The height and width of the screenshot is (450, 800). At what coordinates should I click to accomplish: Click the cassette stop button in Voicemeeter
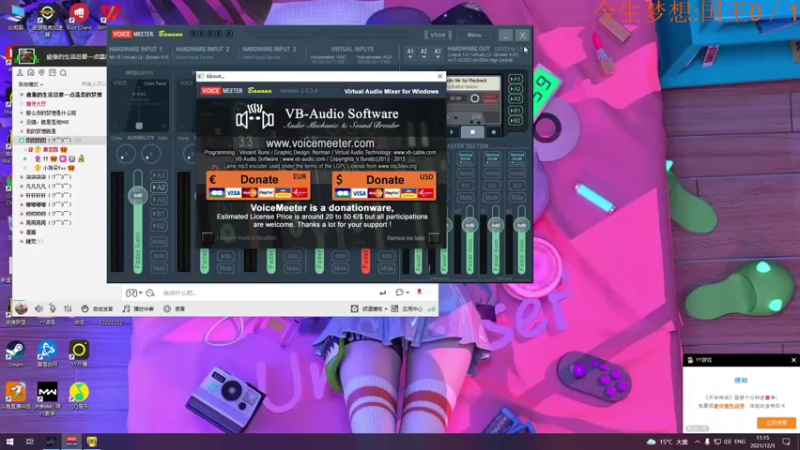pos(472,132)
